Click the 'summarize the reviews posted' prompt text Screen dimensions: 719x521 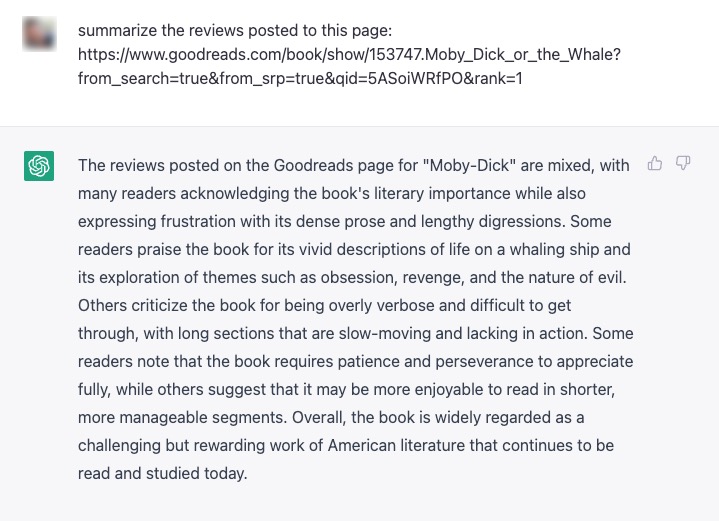tap(235, 30)
